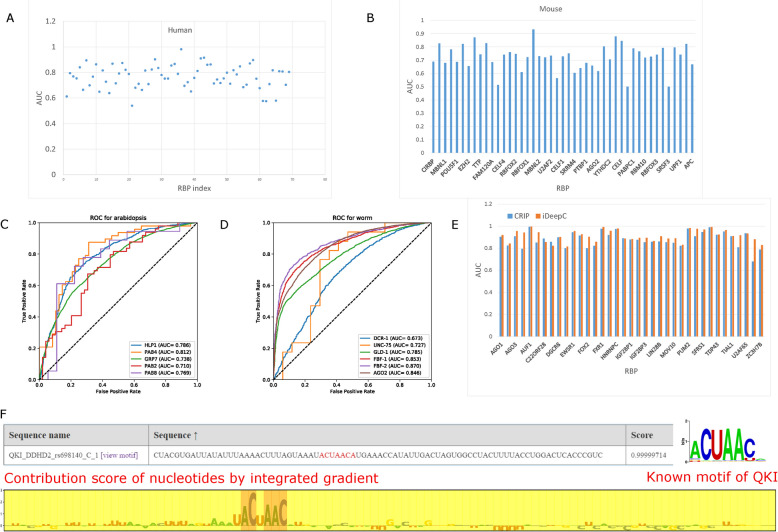This screenshot has height=532, width=778.
Task: Click the AGO1 label on CRIP/iDeepC chart
Action: (x=497, y=347)
